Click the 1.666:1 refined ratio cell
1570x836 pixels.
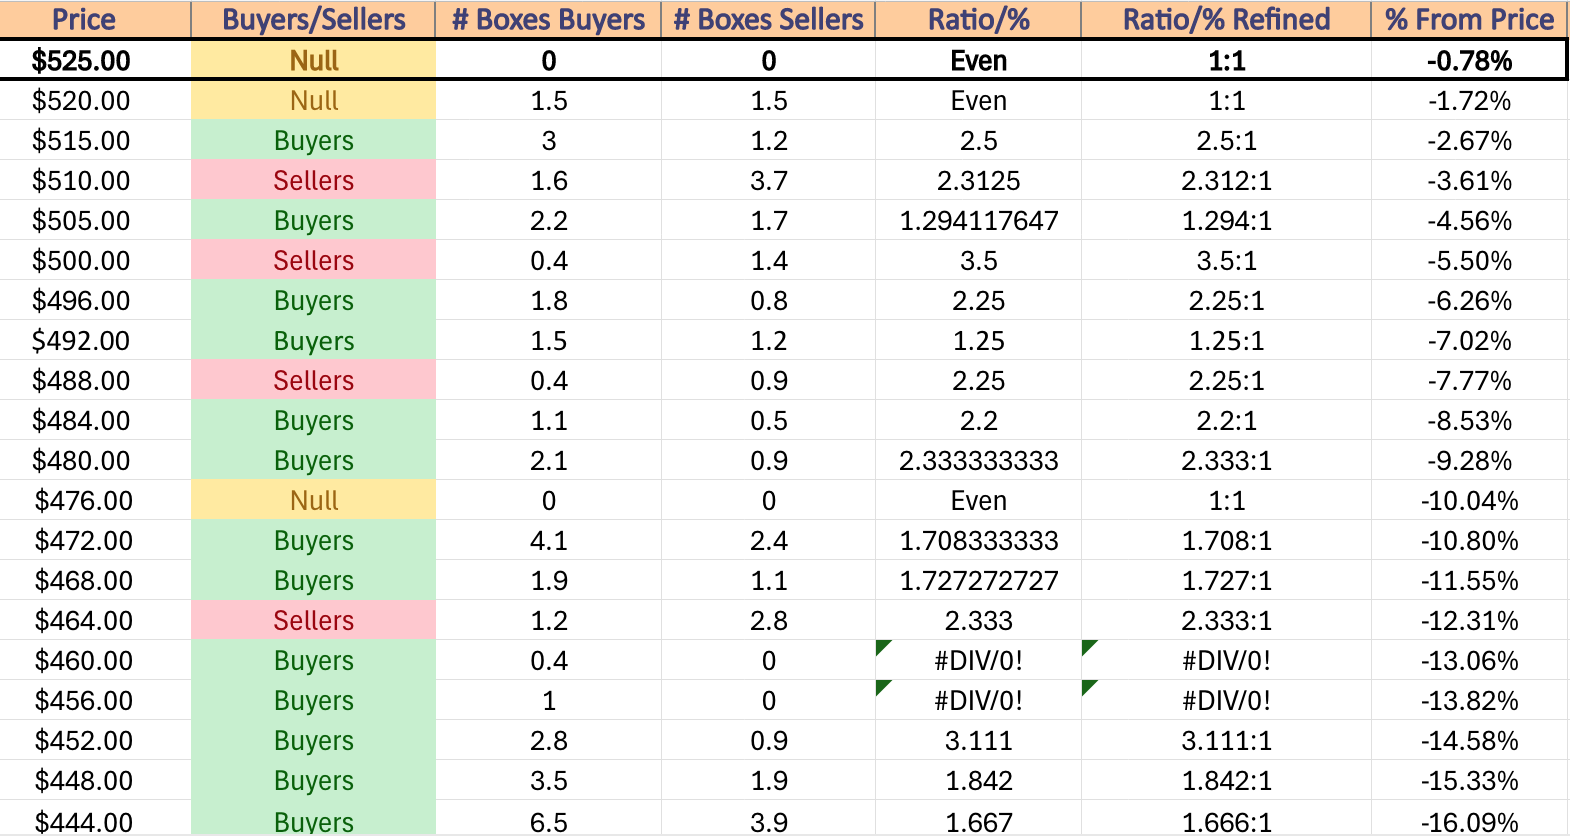[x=1226, y=819]
